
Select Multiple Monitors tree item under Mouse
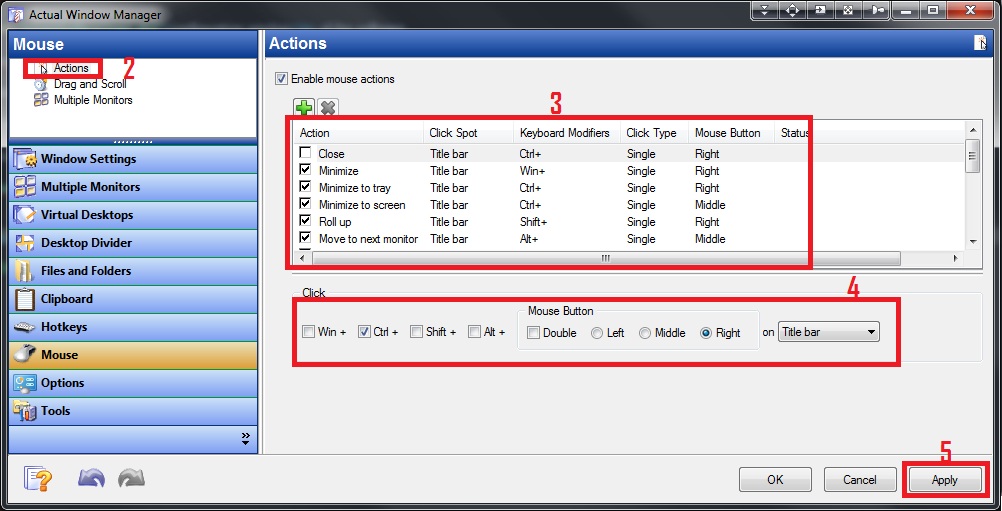pos(93,100)
